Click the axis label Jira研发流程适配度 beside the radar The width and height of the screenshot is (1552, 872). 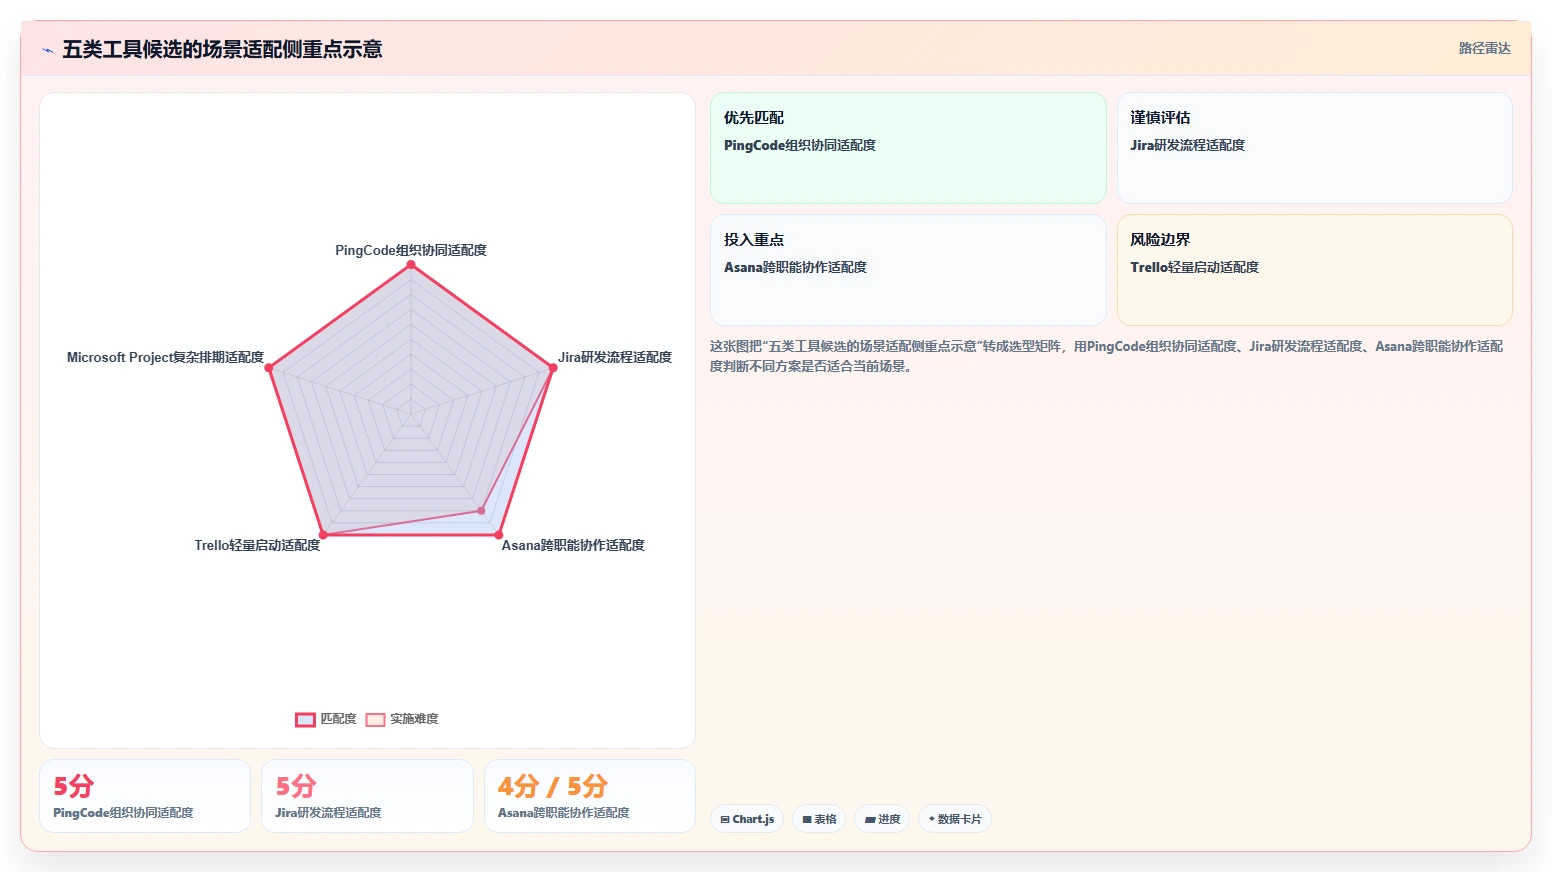615,357
